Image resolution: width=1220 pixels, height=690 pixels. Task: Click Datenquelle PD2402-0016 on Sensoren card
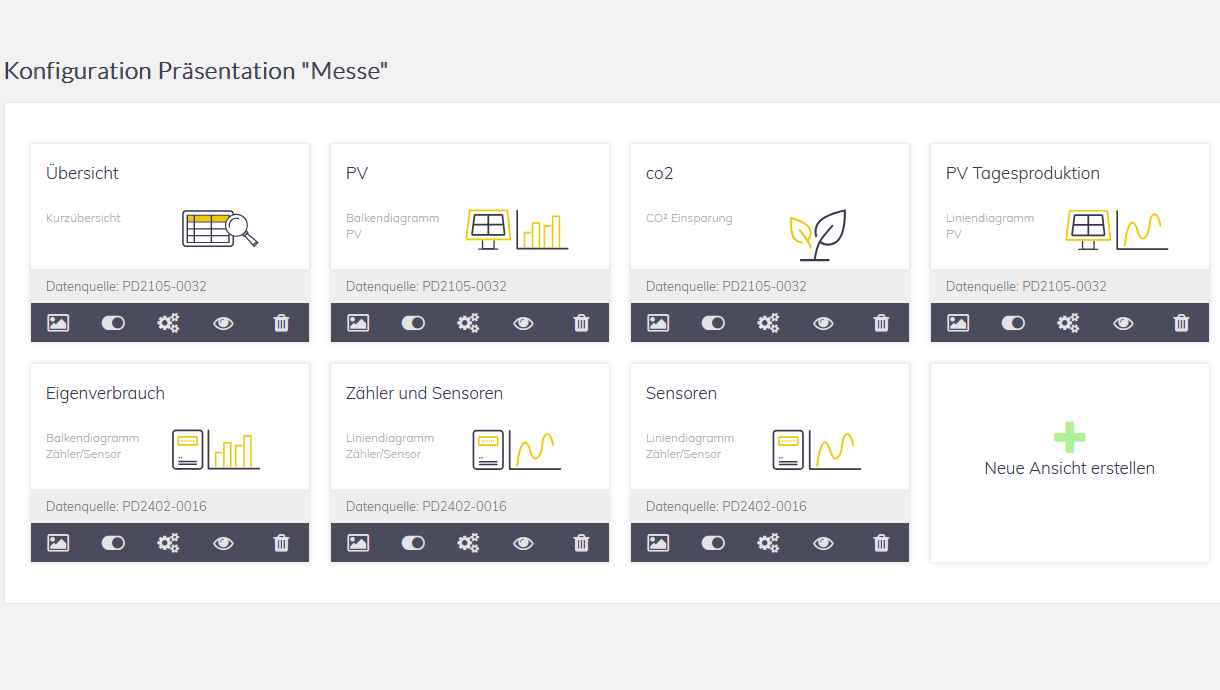[726, 506]
